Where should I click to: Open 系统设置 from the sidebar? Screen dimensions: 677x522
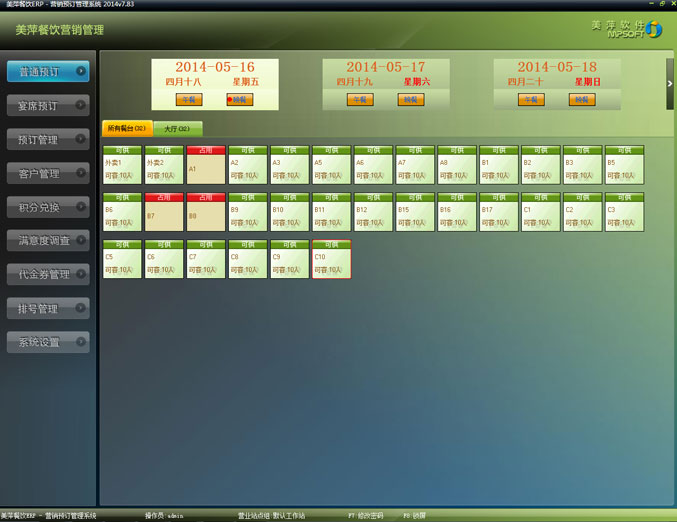pos(47,342)
